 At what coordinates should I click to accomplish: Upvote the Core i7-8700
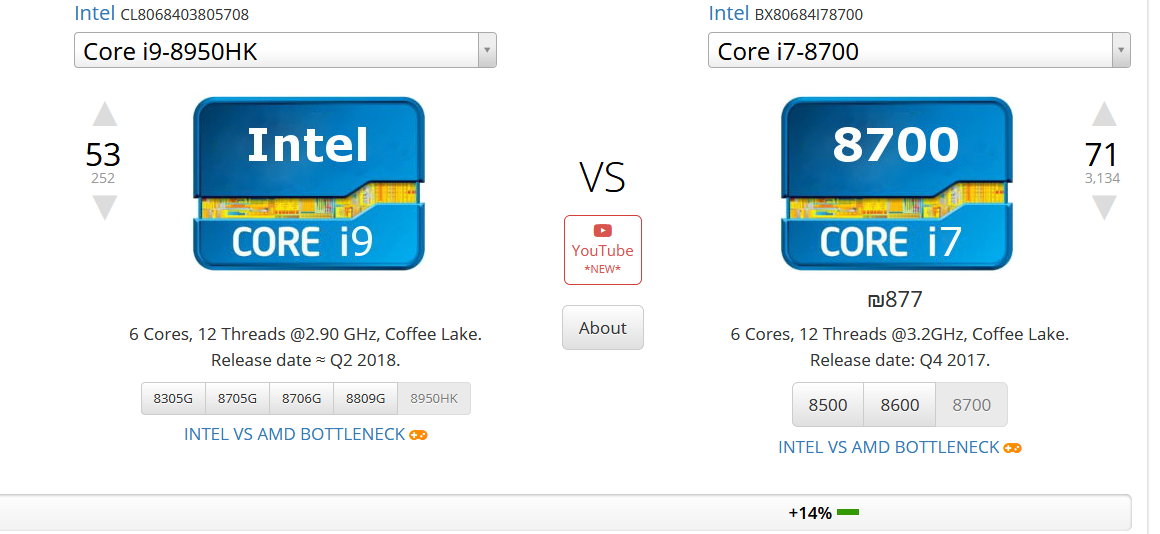click(1104, 115)
